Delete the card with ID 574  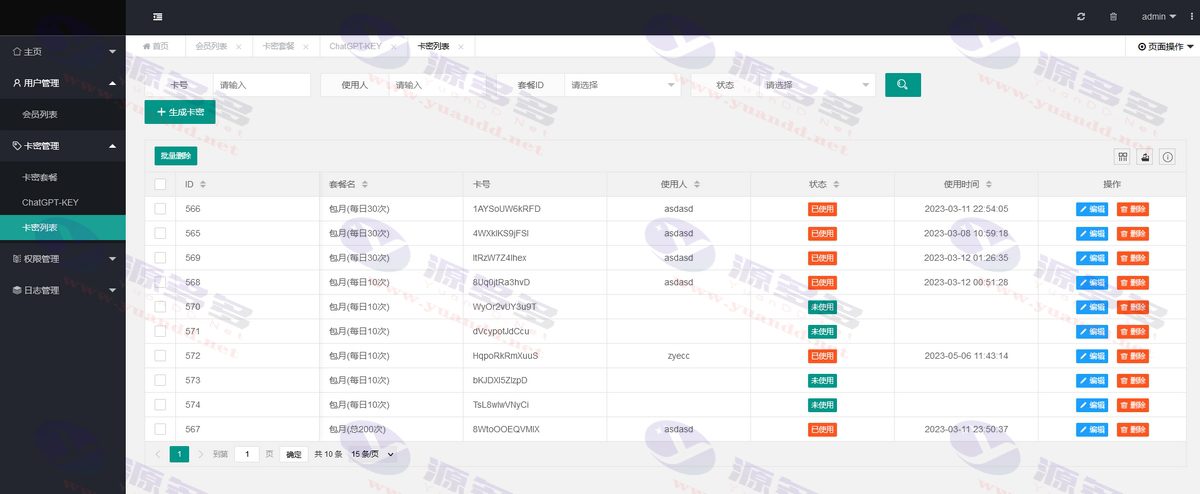point(1133,405)
